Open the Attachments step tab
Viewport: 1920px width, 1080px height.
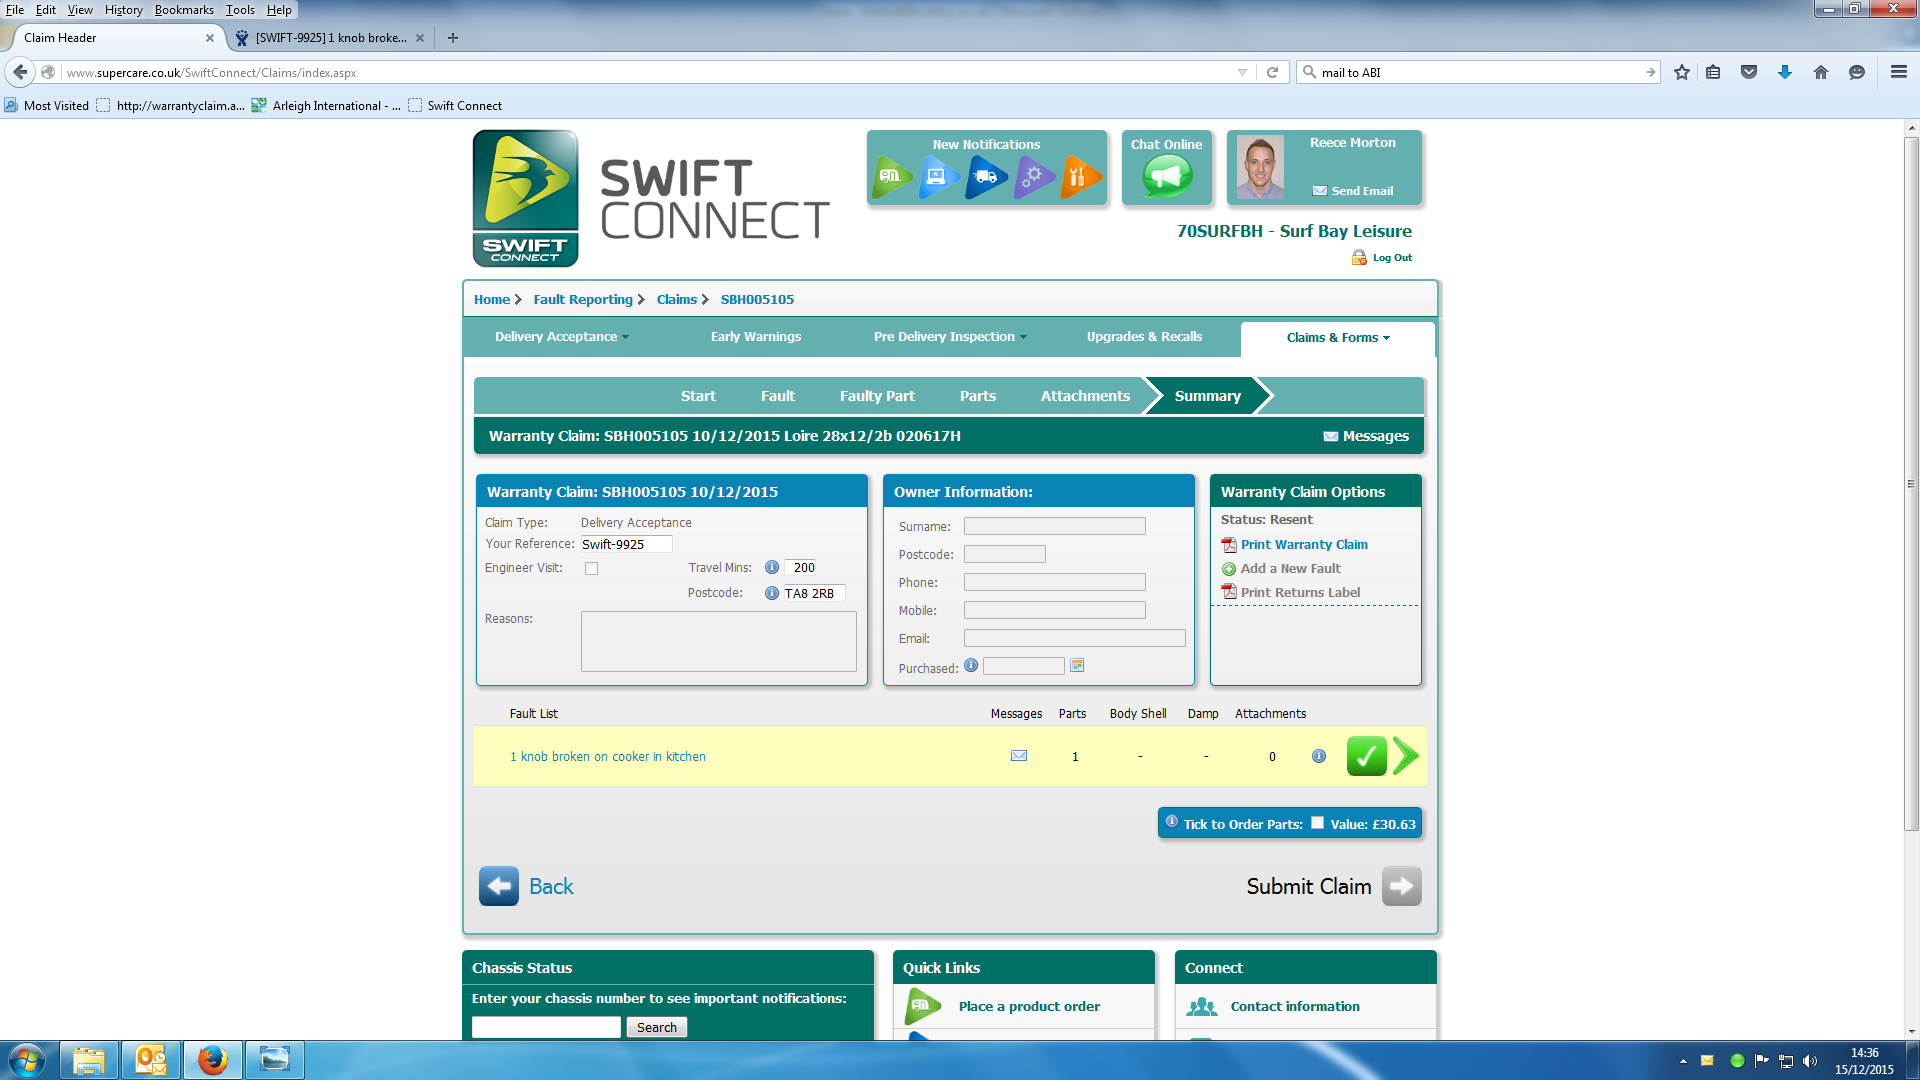pos(1085,396)
